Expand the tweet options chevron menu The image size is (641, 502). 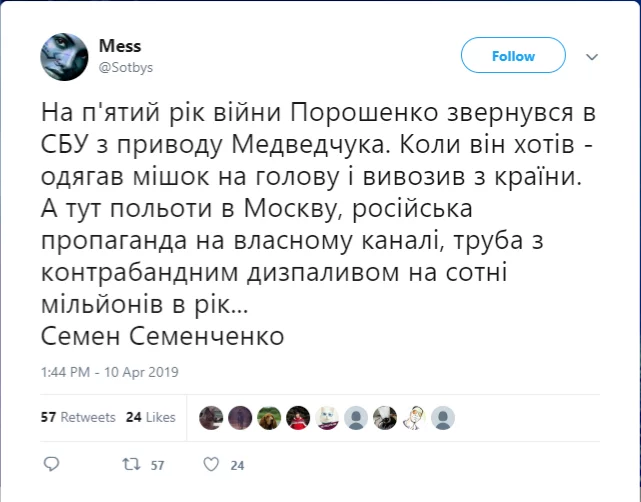591,57
